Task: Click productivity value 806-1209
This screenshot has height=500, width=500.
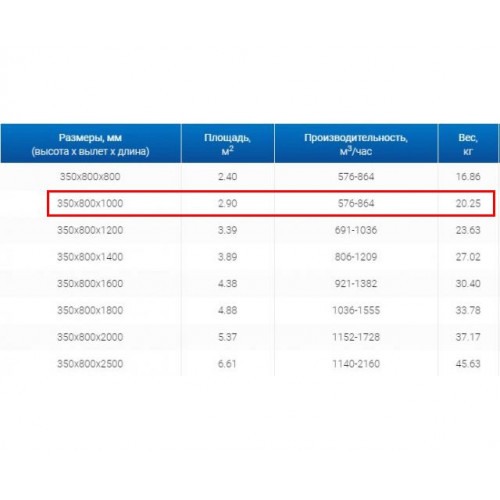Action: click(356, 257)
